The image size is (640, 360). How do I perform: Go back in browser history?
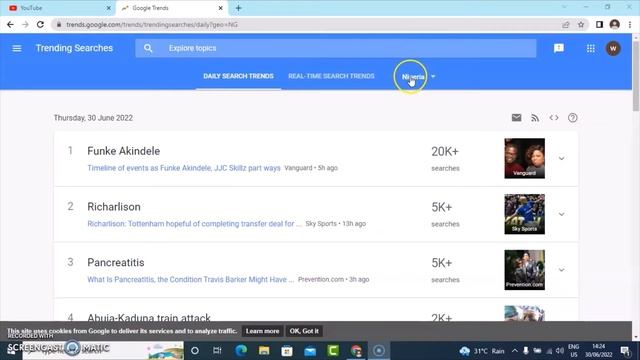click(x=10, y=24)
